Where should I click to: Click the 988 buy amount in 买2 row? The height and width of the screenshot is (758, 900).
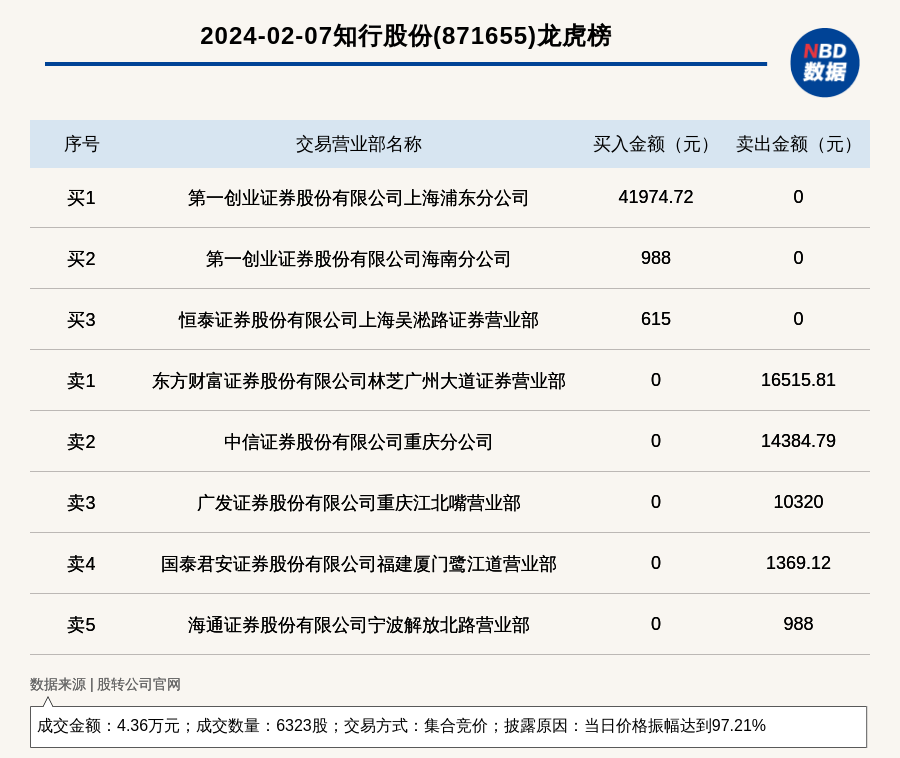click(655, 258)
